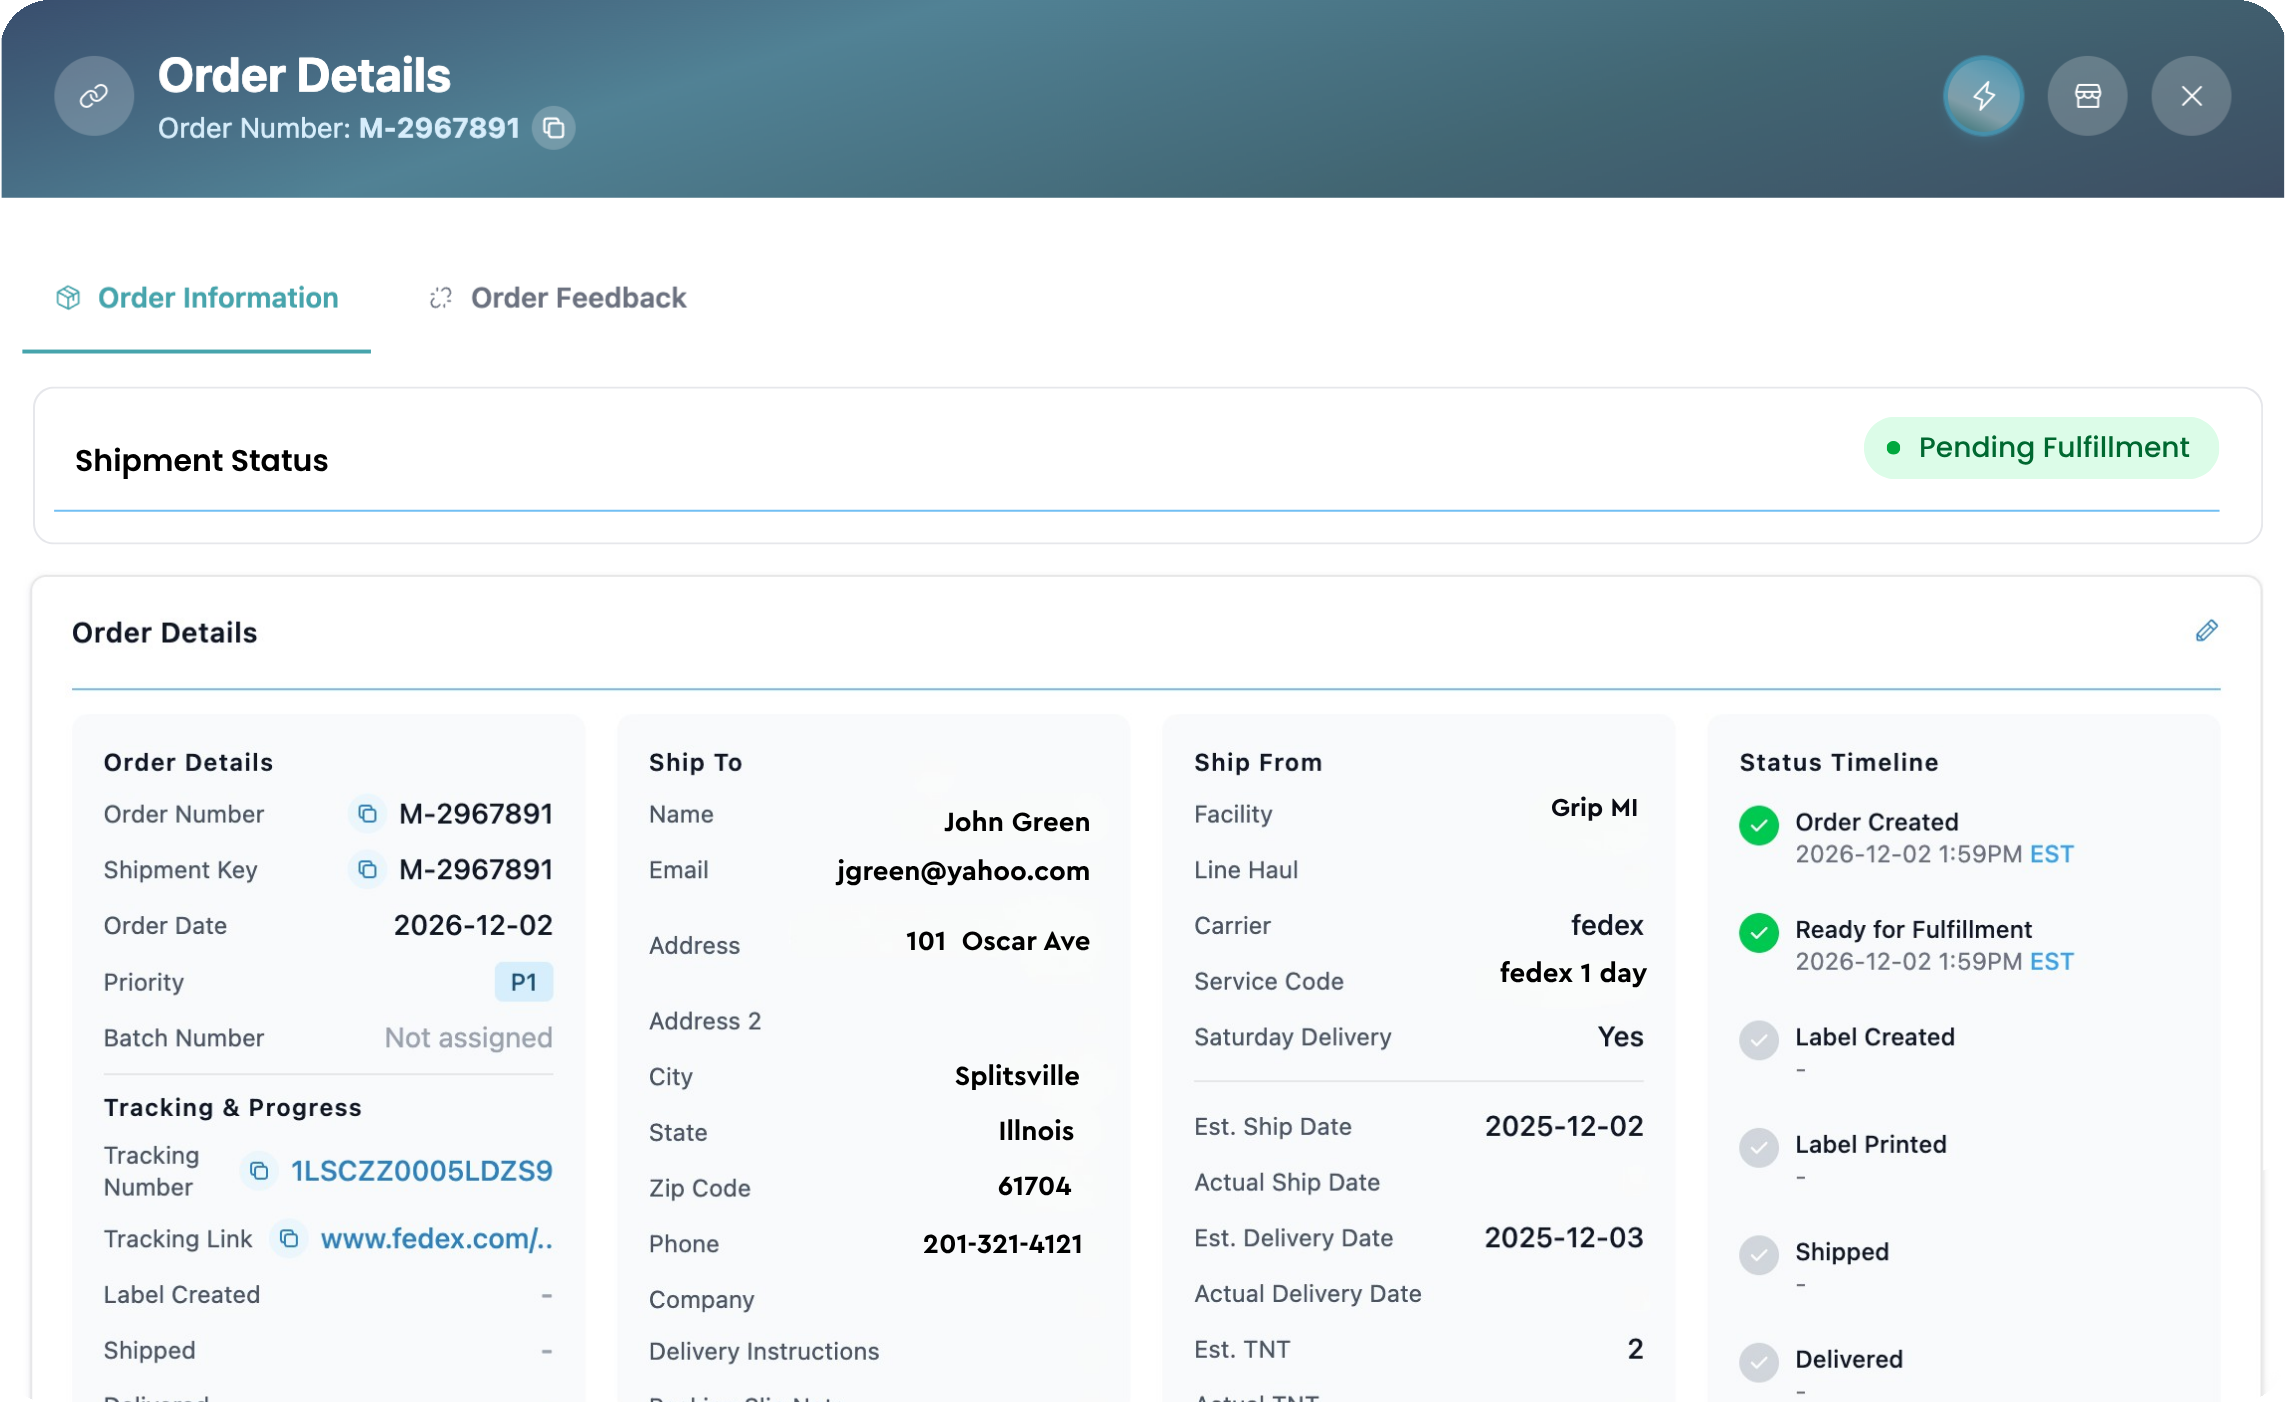The image size is (2286, 1402).
Task: Select the Est. TNT value 2
Action: click(1635, 1350)
